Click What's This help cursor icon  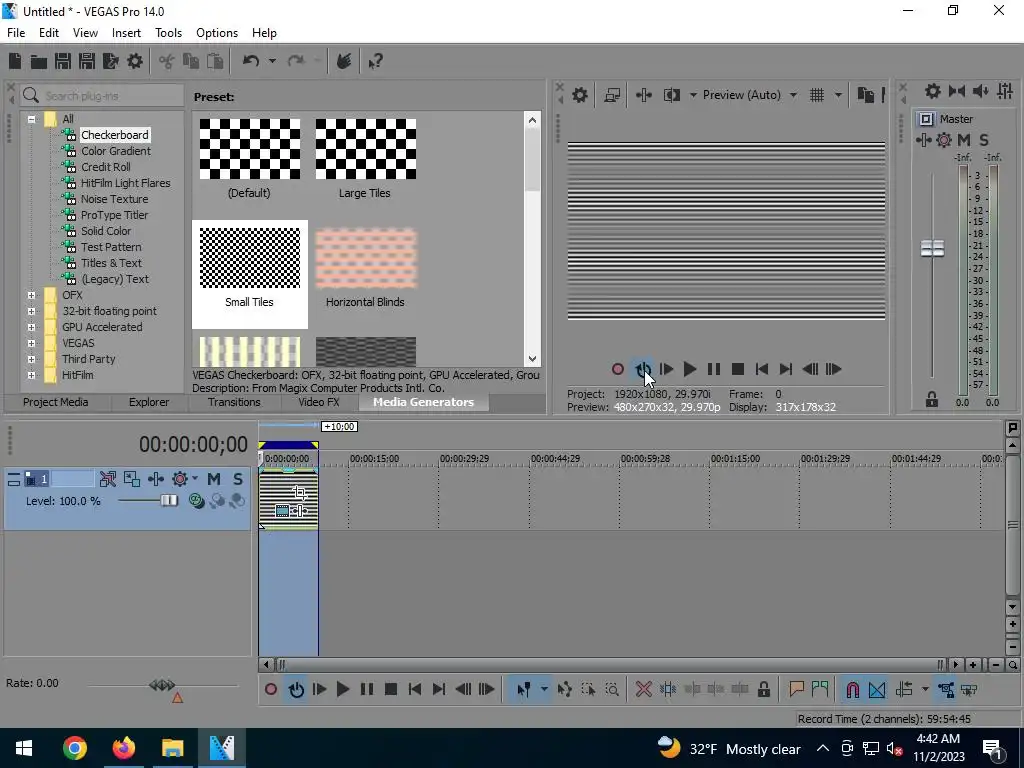pos(376,61)
